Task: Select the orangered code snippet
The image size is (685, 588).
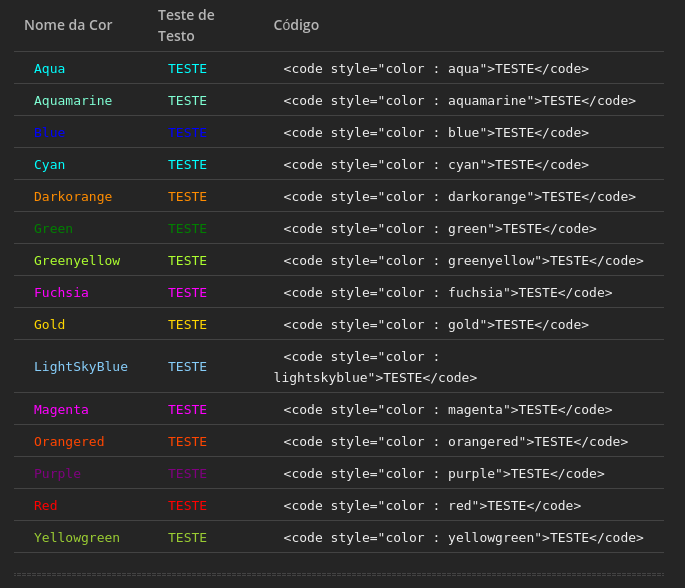Action: coord(455,442)
